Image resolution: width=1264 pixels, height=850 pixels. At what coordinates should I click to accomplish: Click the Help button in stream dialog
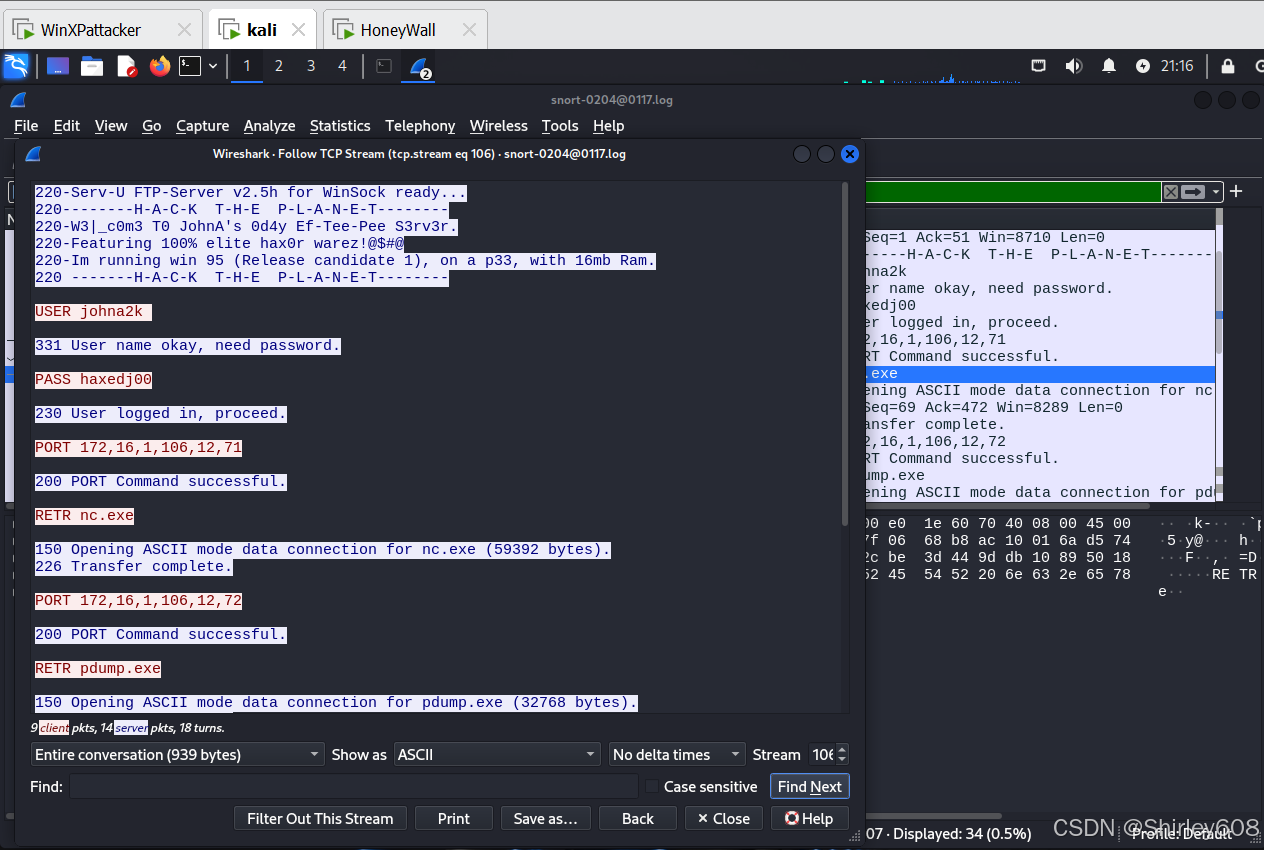click(810, 818)
